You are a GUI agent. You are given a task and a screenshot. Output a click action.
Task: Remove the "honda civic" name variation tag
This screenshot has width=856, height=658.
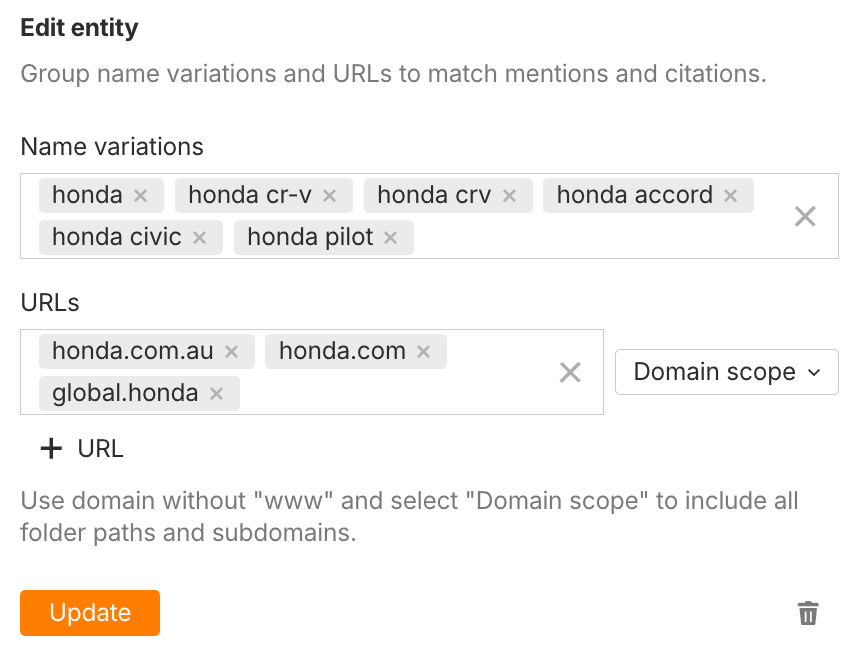click(198, 237)
